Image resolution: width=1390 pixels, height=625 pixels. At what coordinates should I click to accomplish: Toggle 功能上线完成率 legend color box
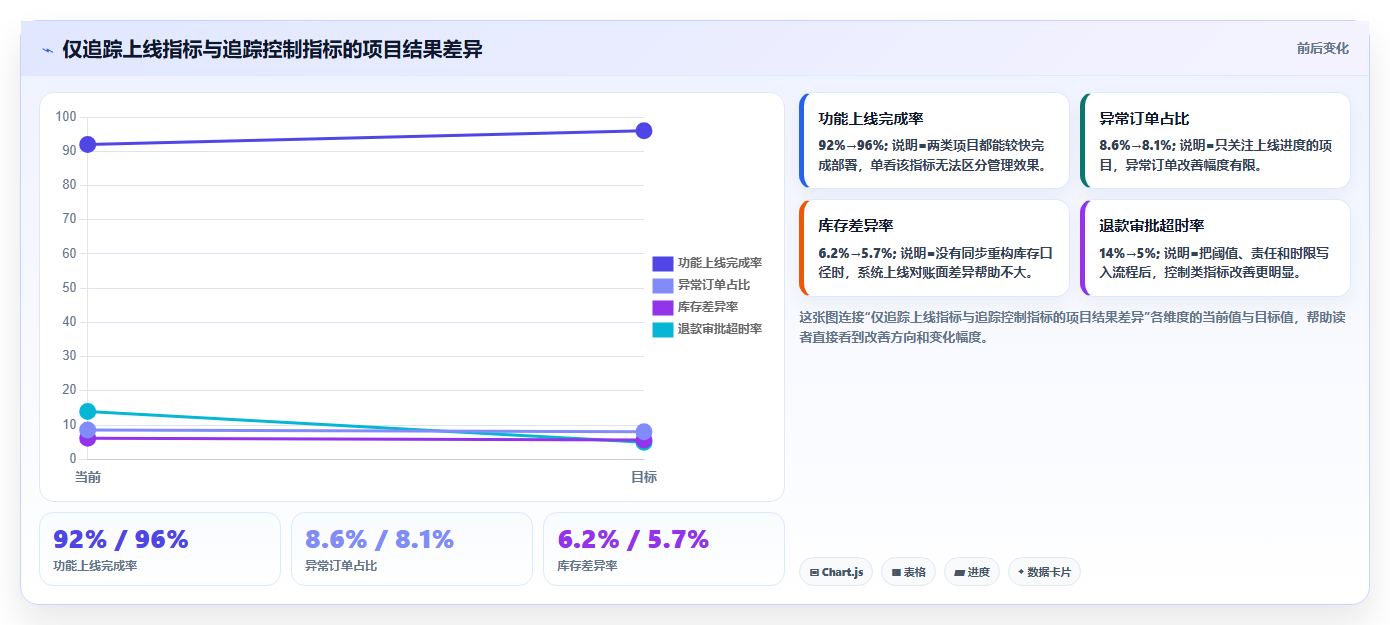tap(662, 263)
